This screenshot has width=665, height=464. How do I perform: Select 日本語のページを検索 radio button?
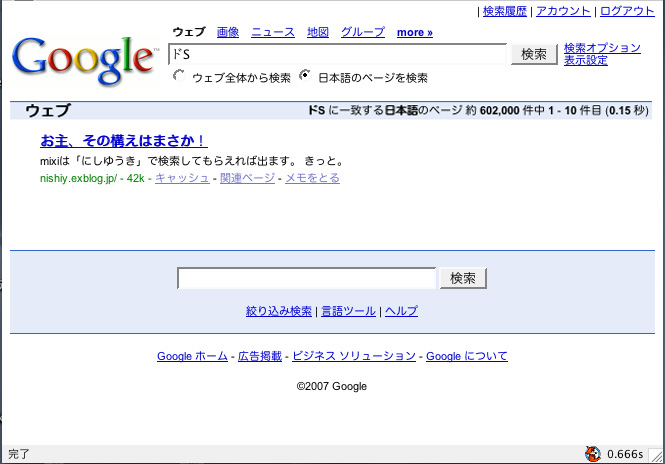305,76
